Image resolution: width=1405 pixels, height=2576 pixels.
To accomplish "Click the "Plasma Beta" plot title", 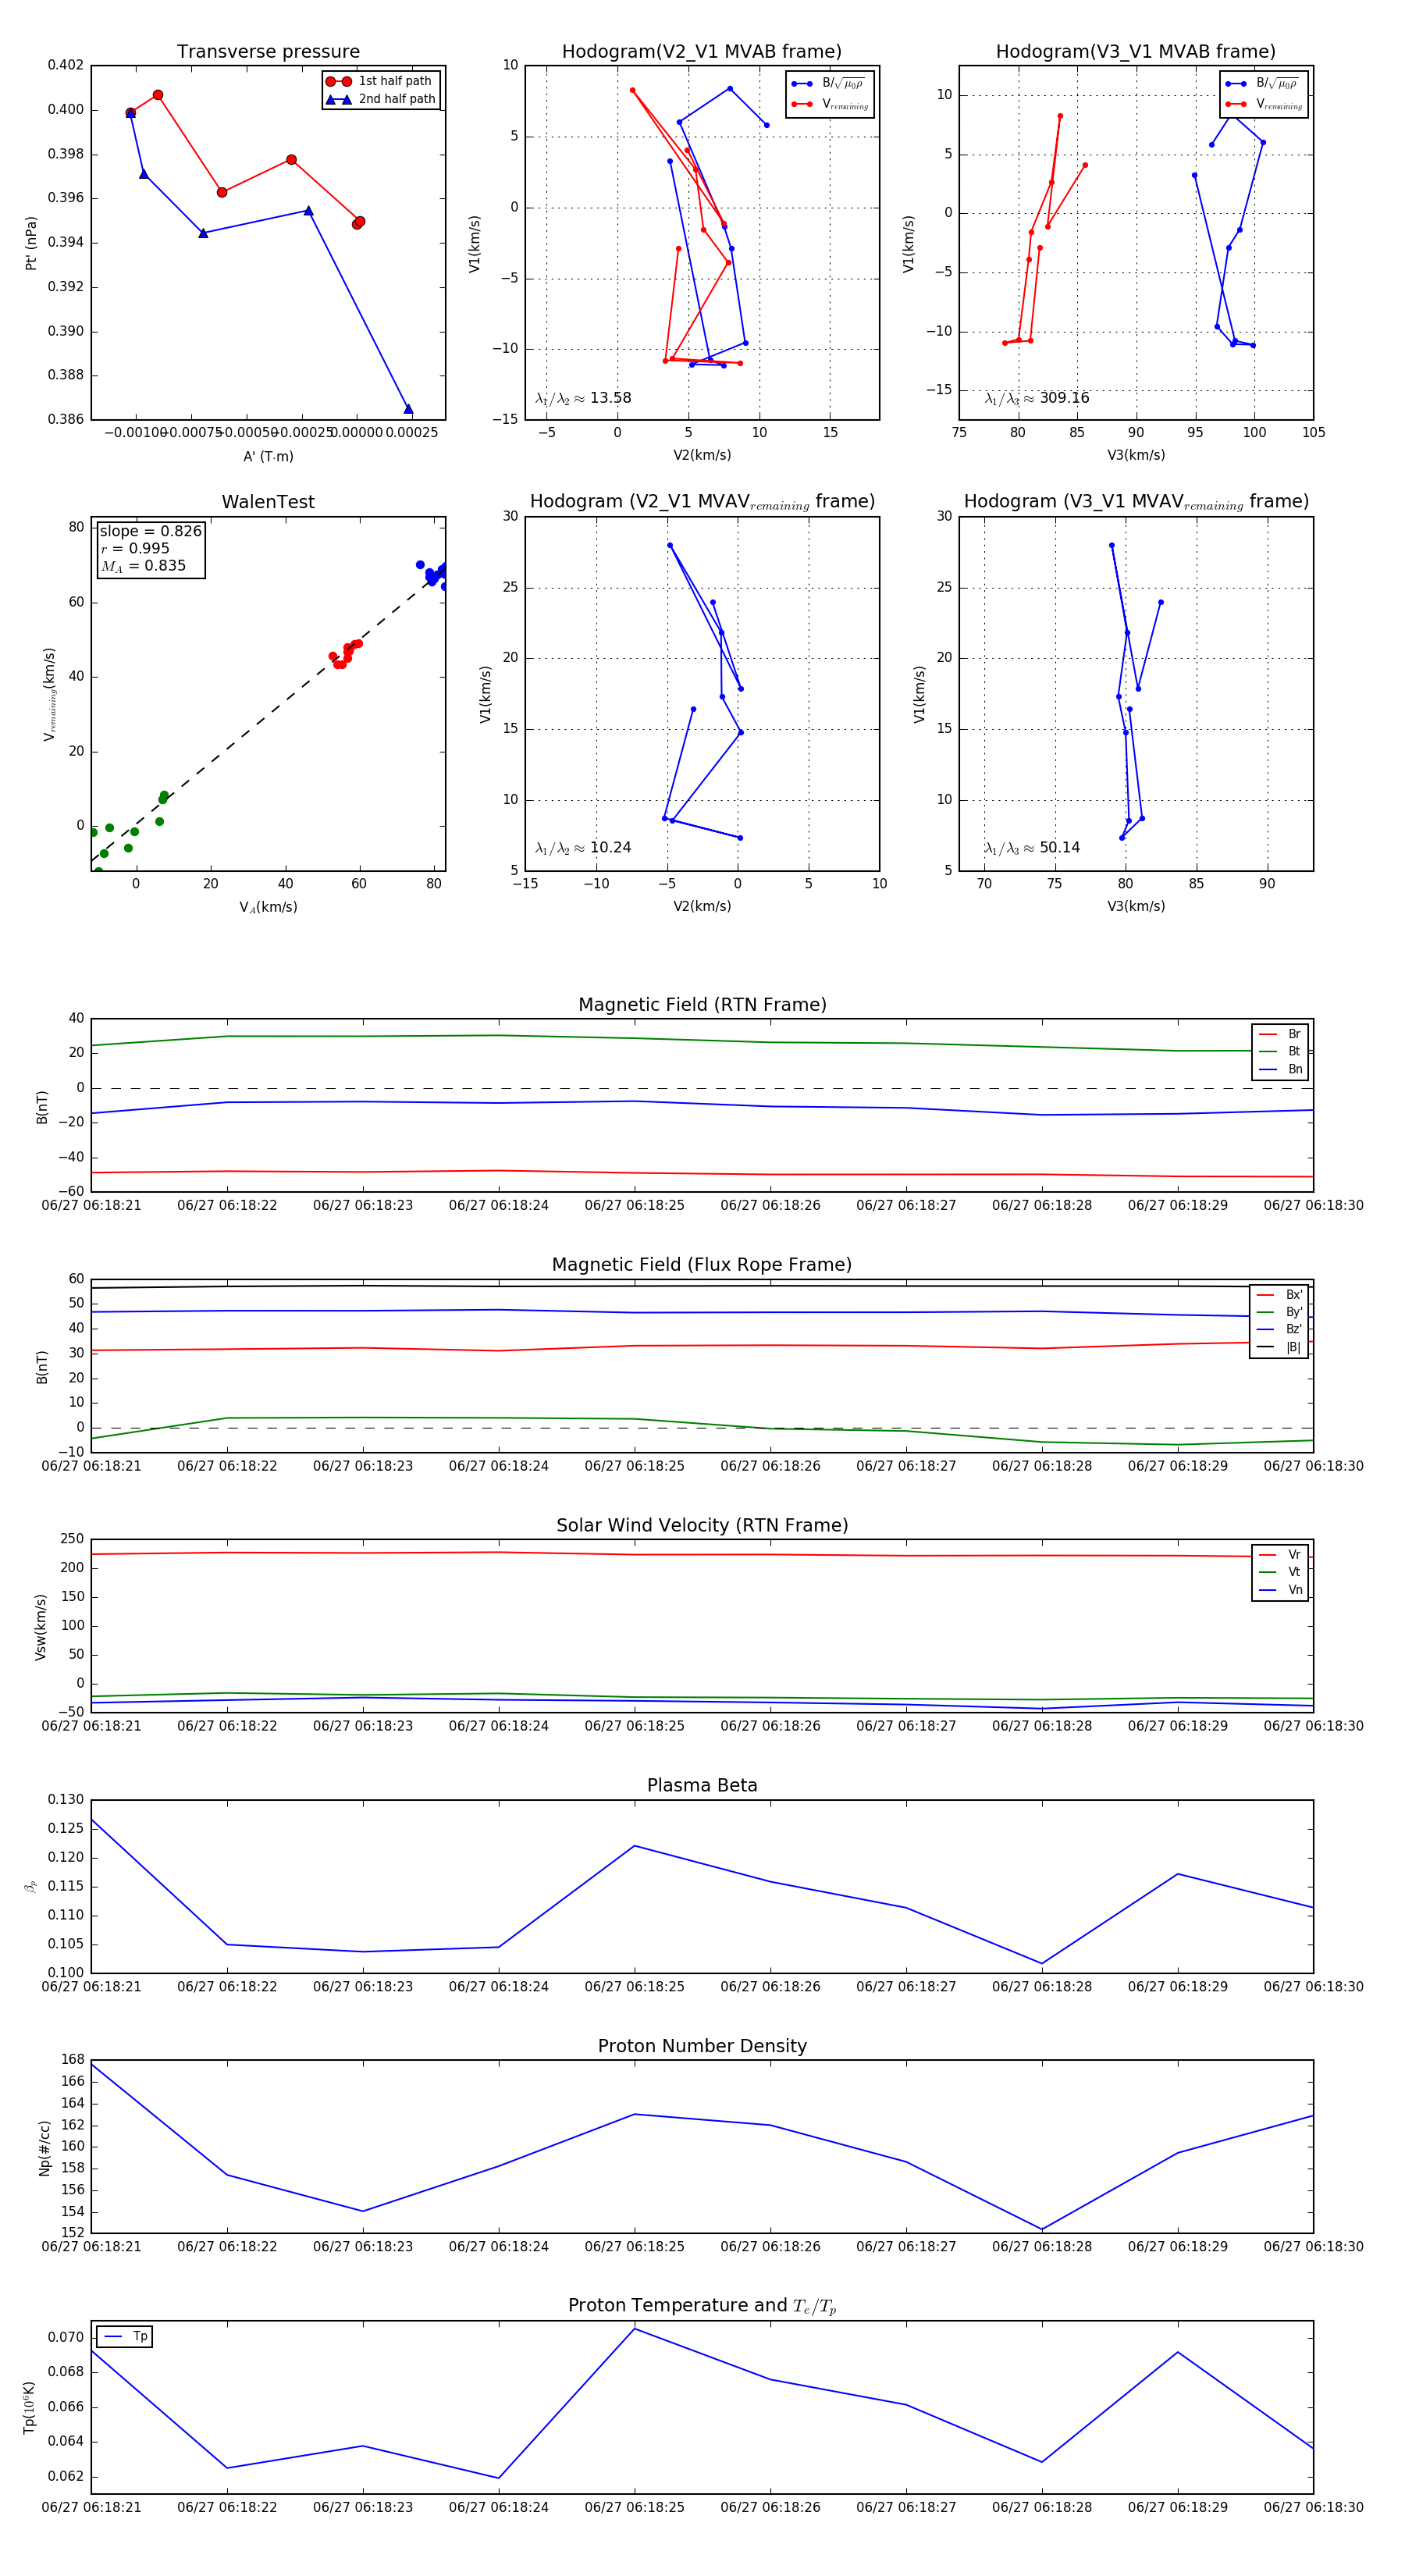I will (702, 1785).
